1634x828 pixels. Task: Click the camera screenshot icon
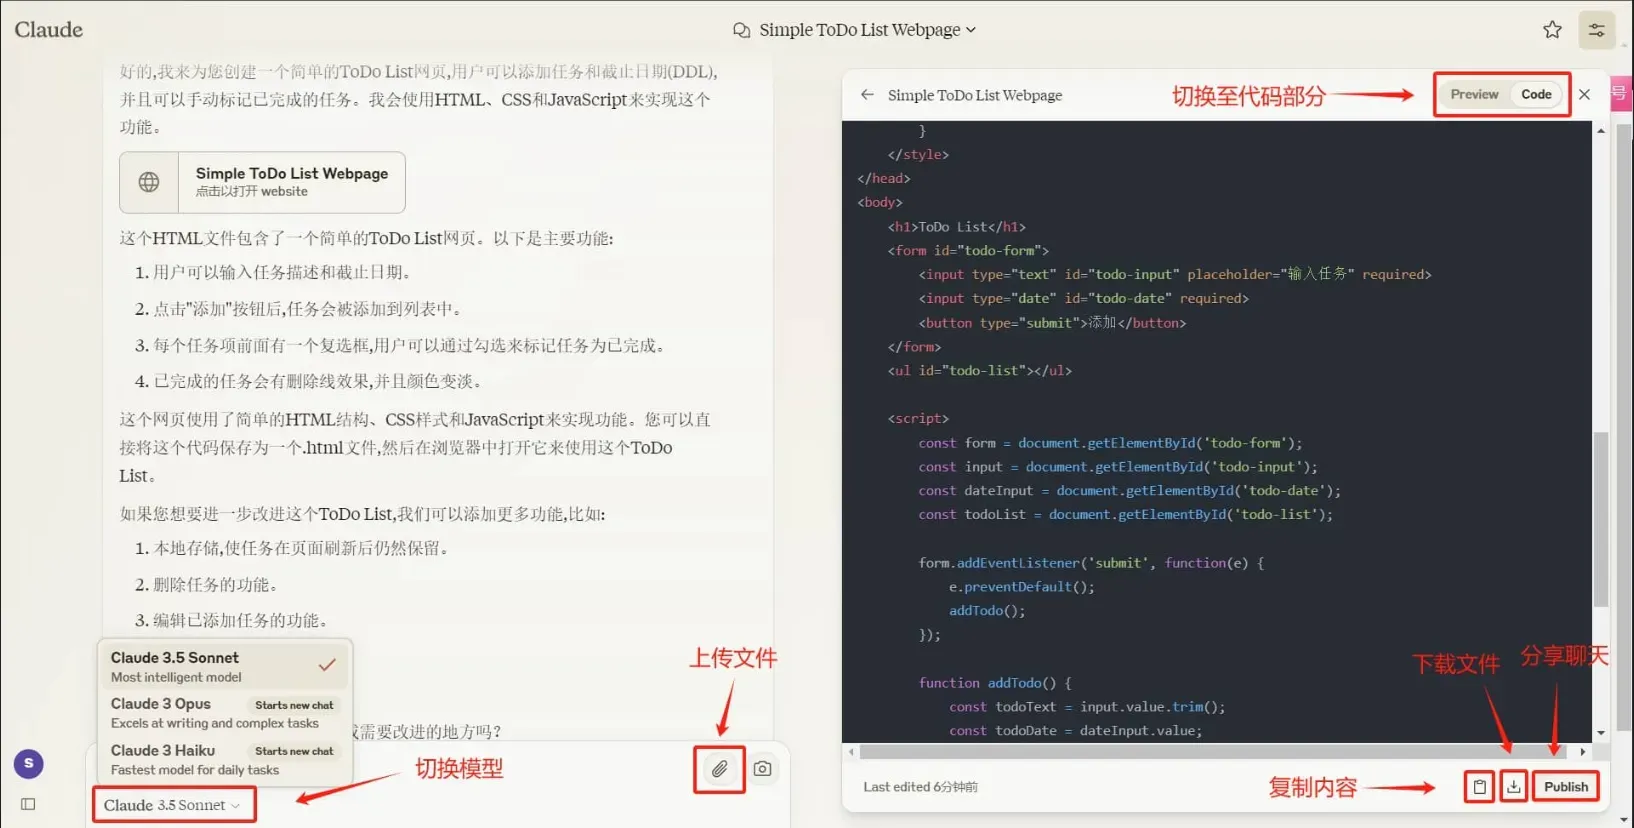tap(762, 769)
